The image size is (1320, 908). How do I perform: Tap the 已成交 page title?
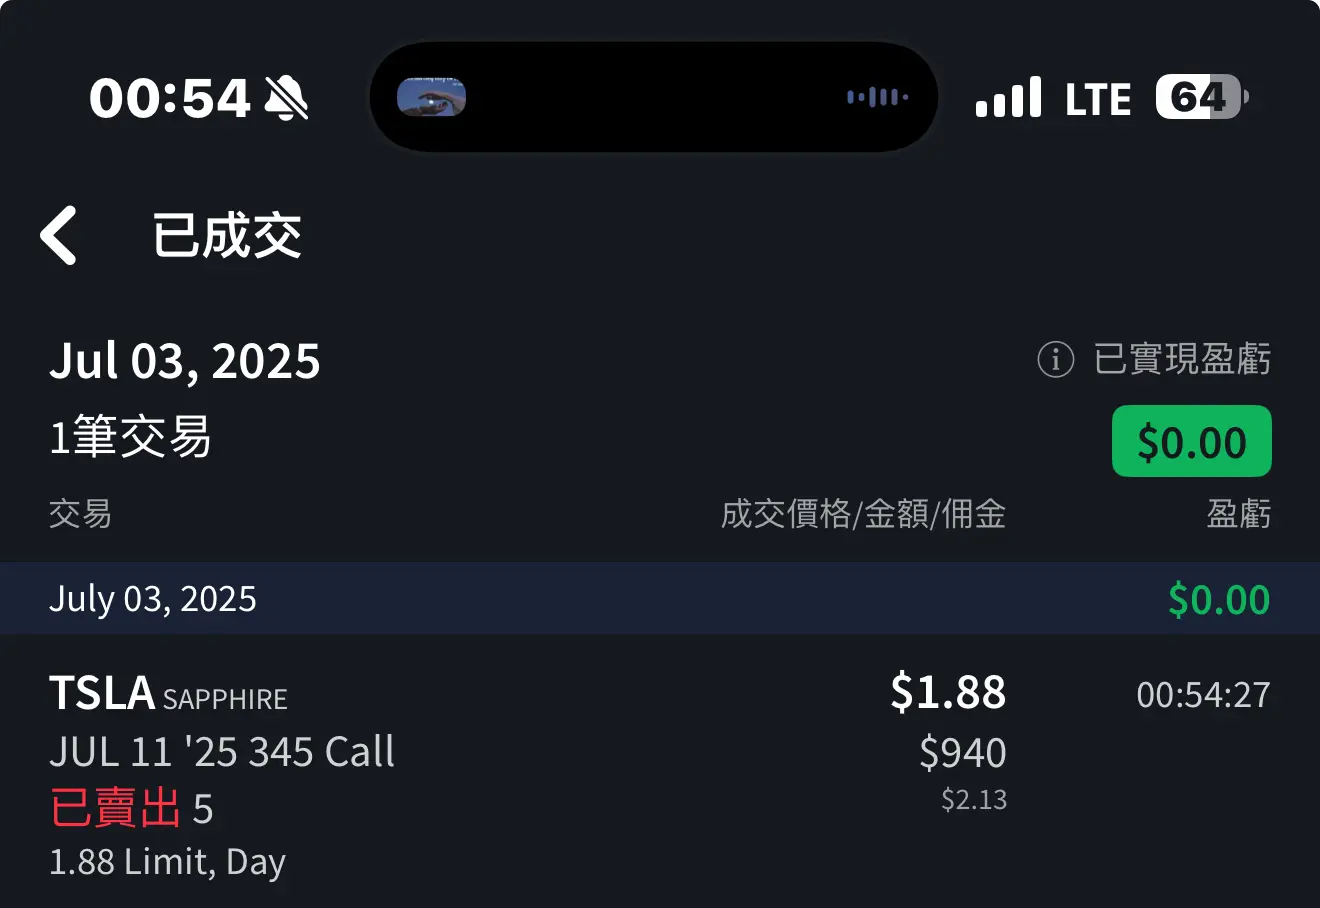(x=227, y=236)
